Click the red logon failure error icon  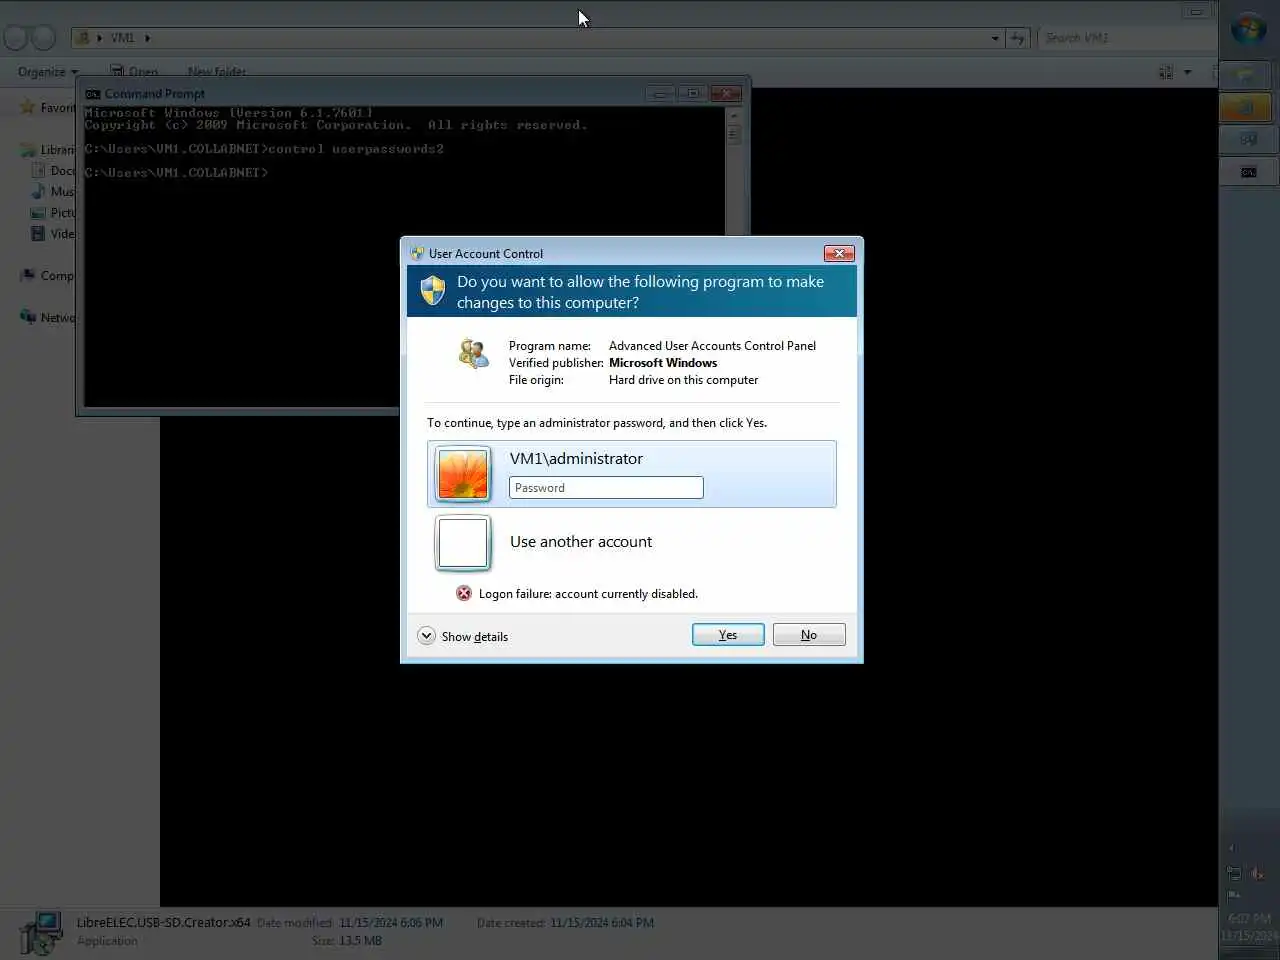tap(464, 593)
